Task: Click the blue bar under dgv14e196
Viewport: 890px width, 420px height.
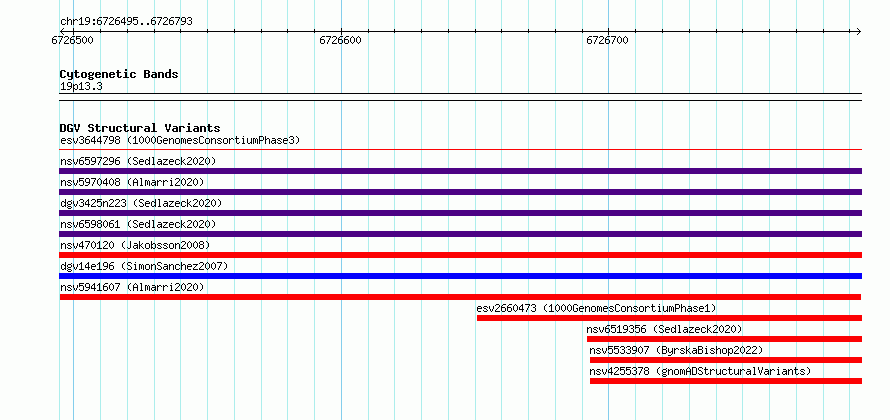Action: [x=461, y=276]
